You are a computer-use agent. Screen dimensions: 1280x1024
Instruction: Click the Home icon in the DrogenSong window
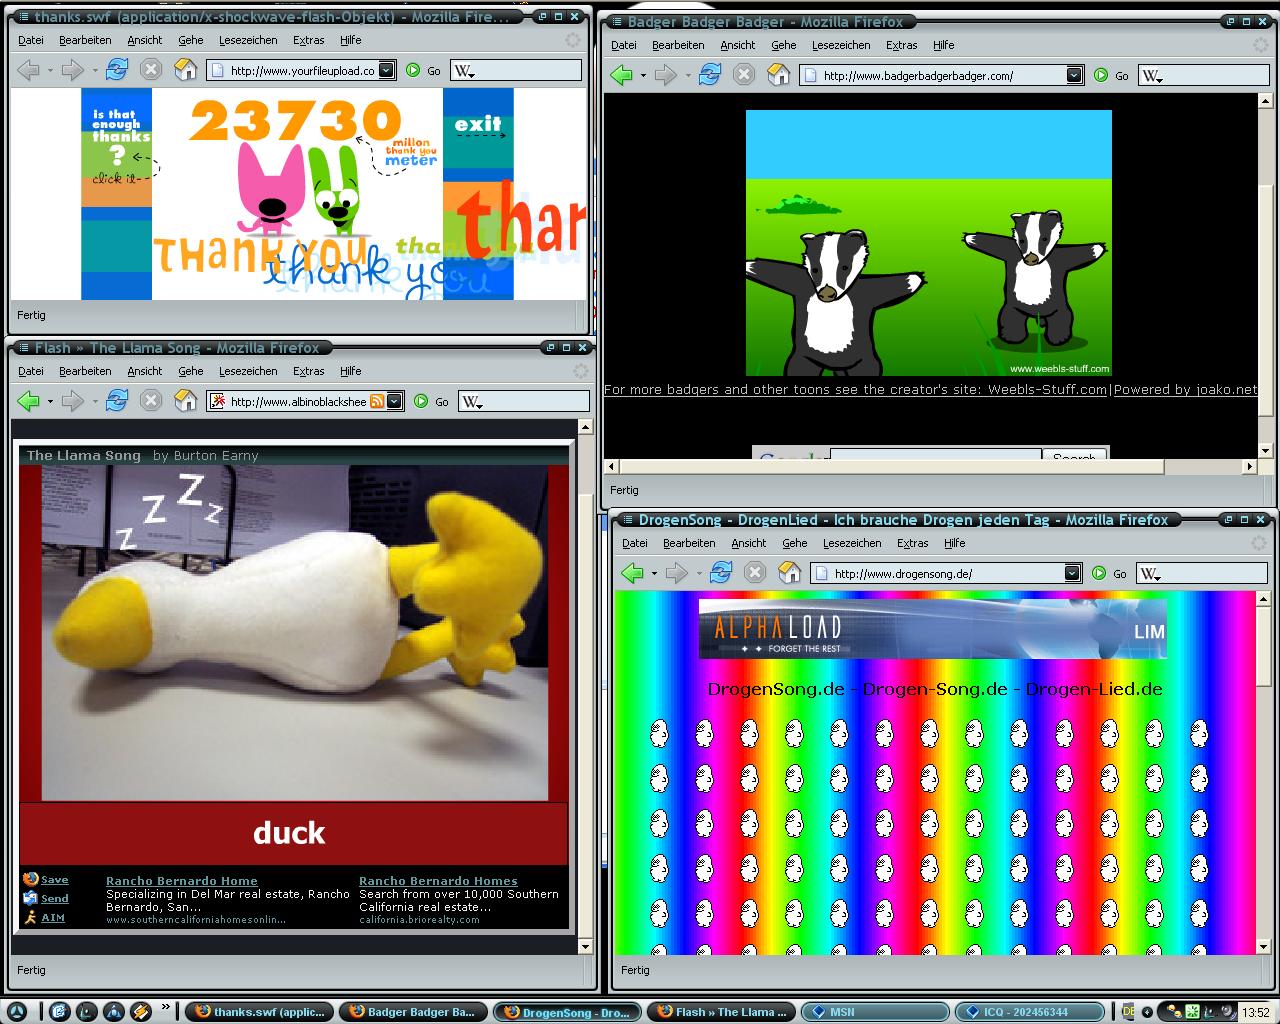(789, 573)
